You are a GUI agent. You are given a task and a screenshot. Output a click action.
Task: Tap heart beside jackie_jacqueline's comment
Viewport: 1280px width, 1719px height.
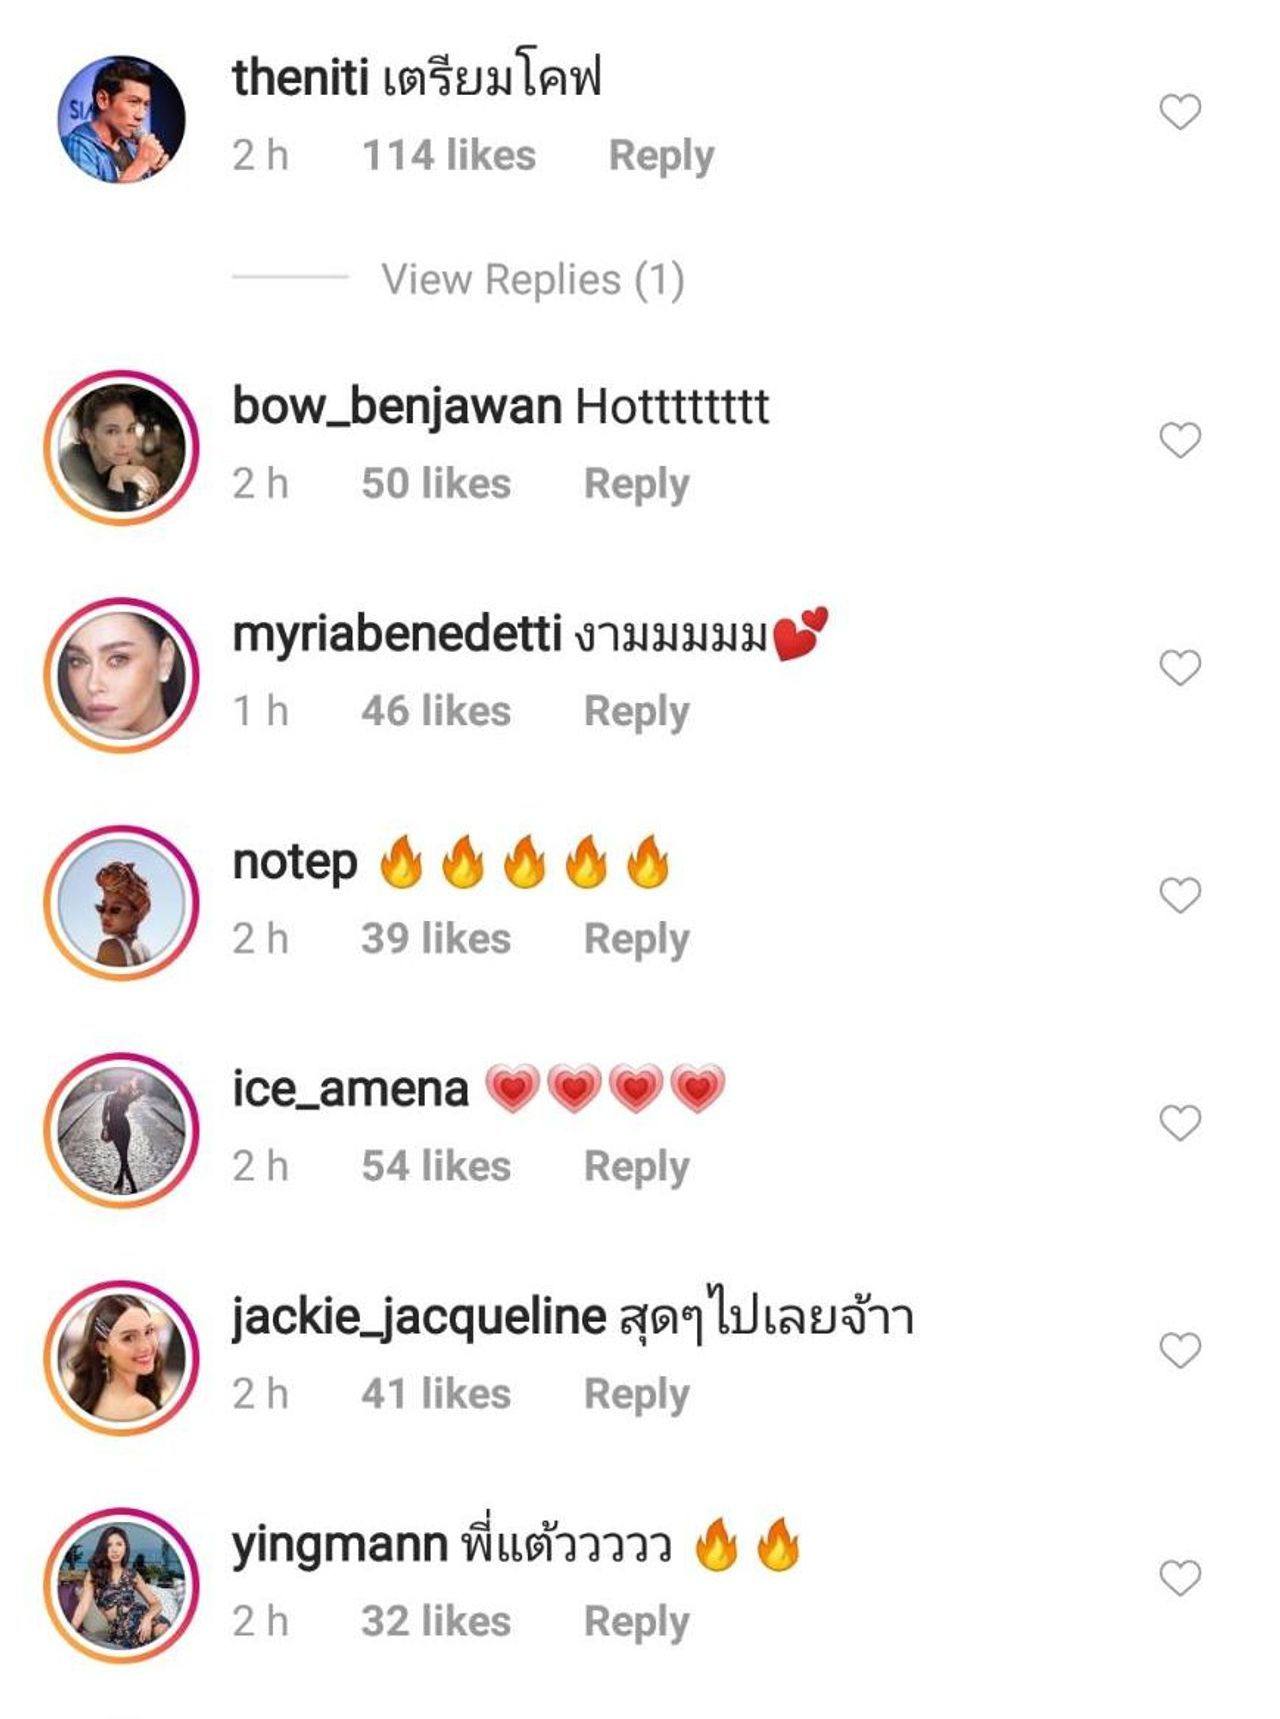1180,1351
